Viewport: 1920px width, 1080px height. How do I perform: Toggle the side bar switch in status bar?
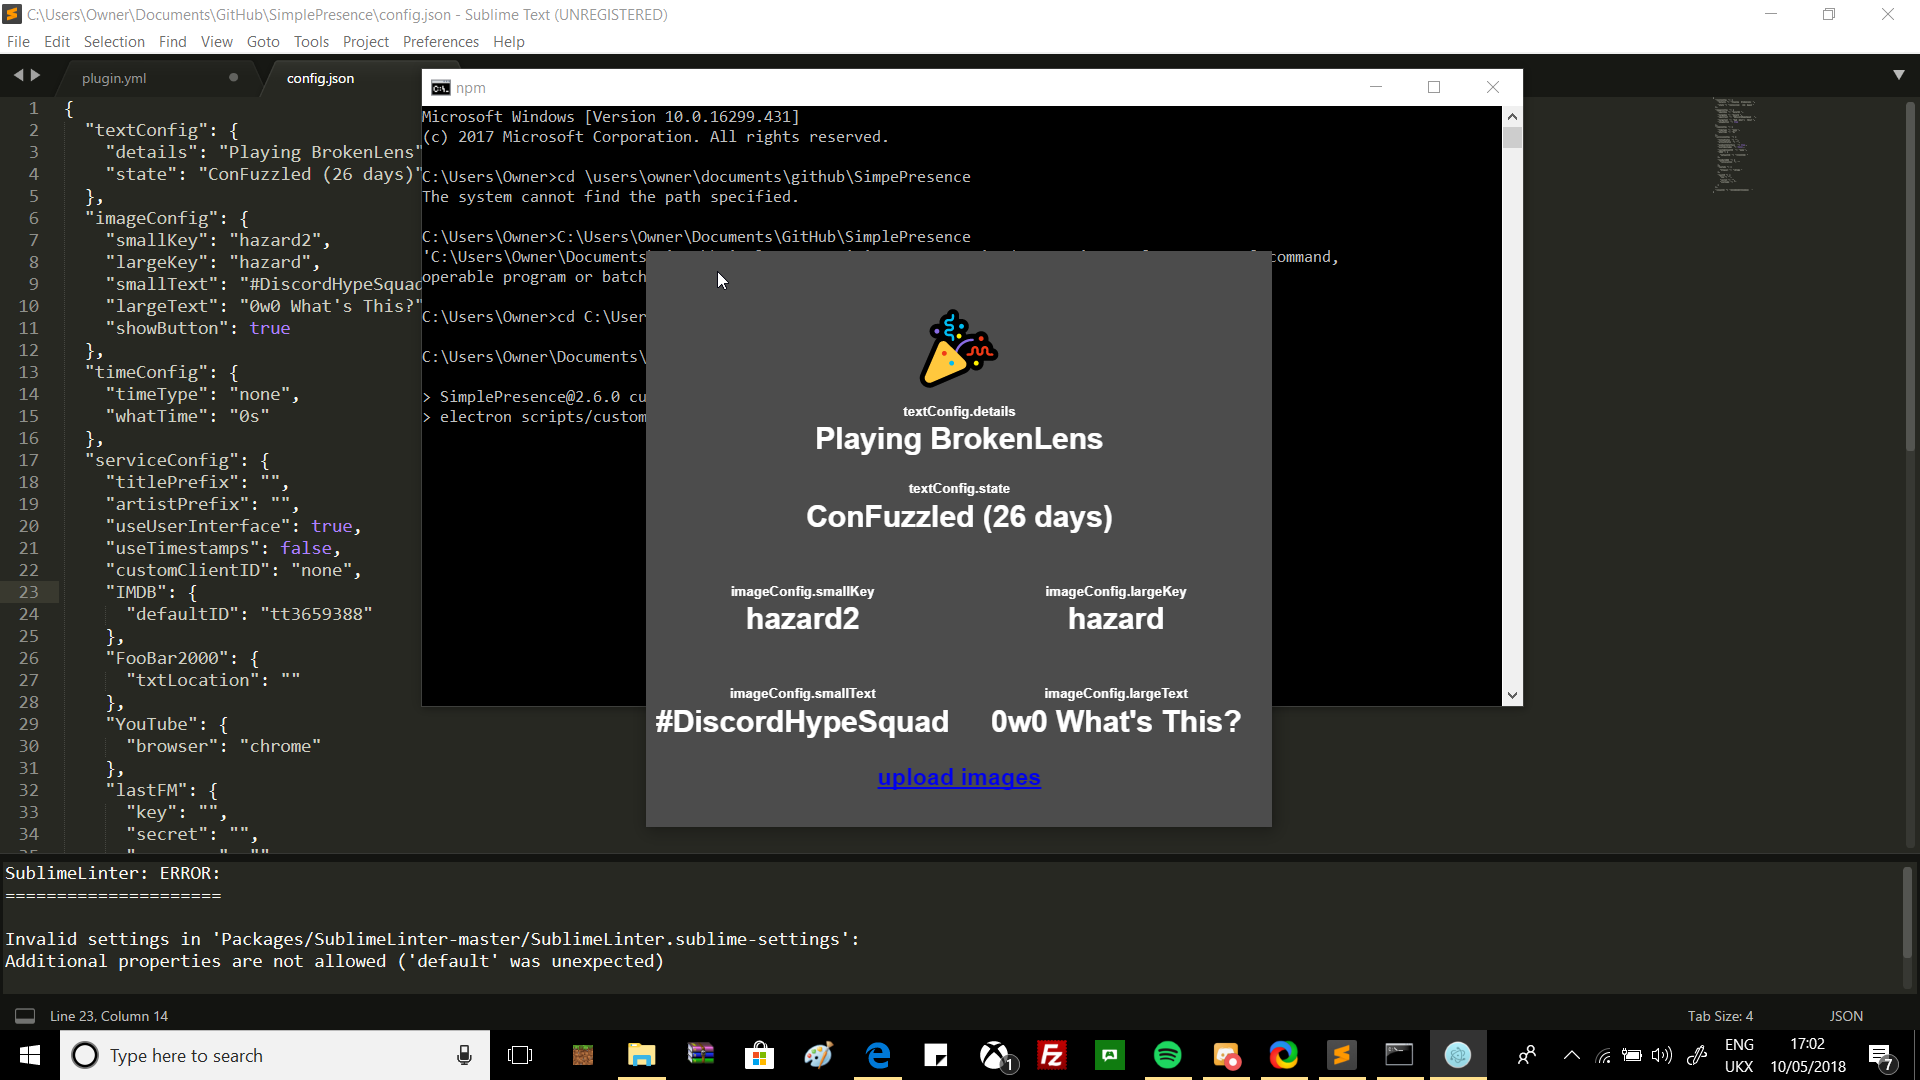pos(25,1016)
